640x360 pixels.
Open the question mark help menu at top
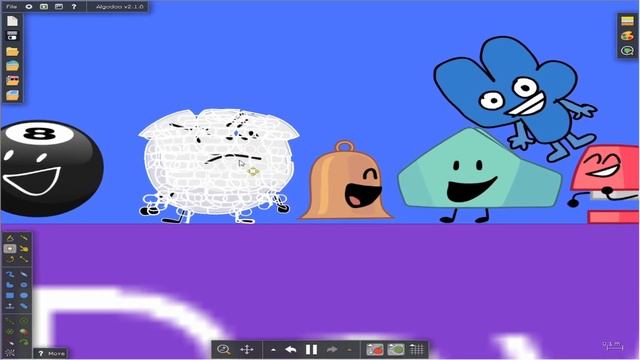[x=74, y=7]
